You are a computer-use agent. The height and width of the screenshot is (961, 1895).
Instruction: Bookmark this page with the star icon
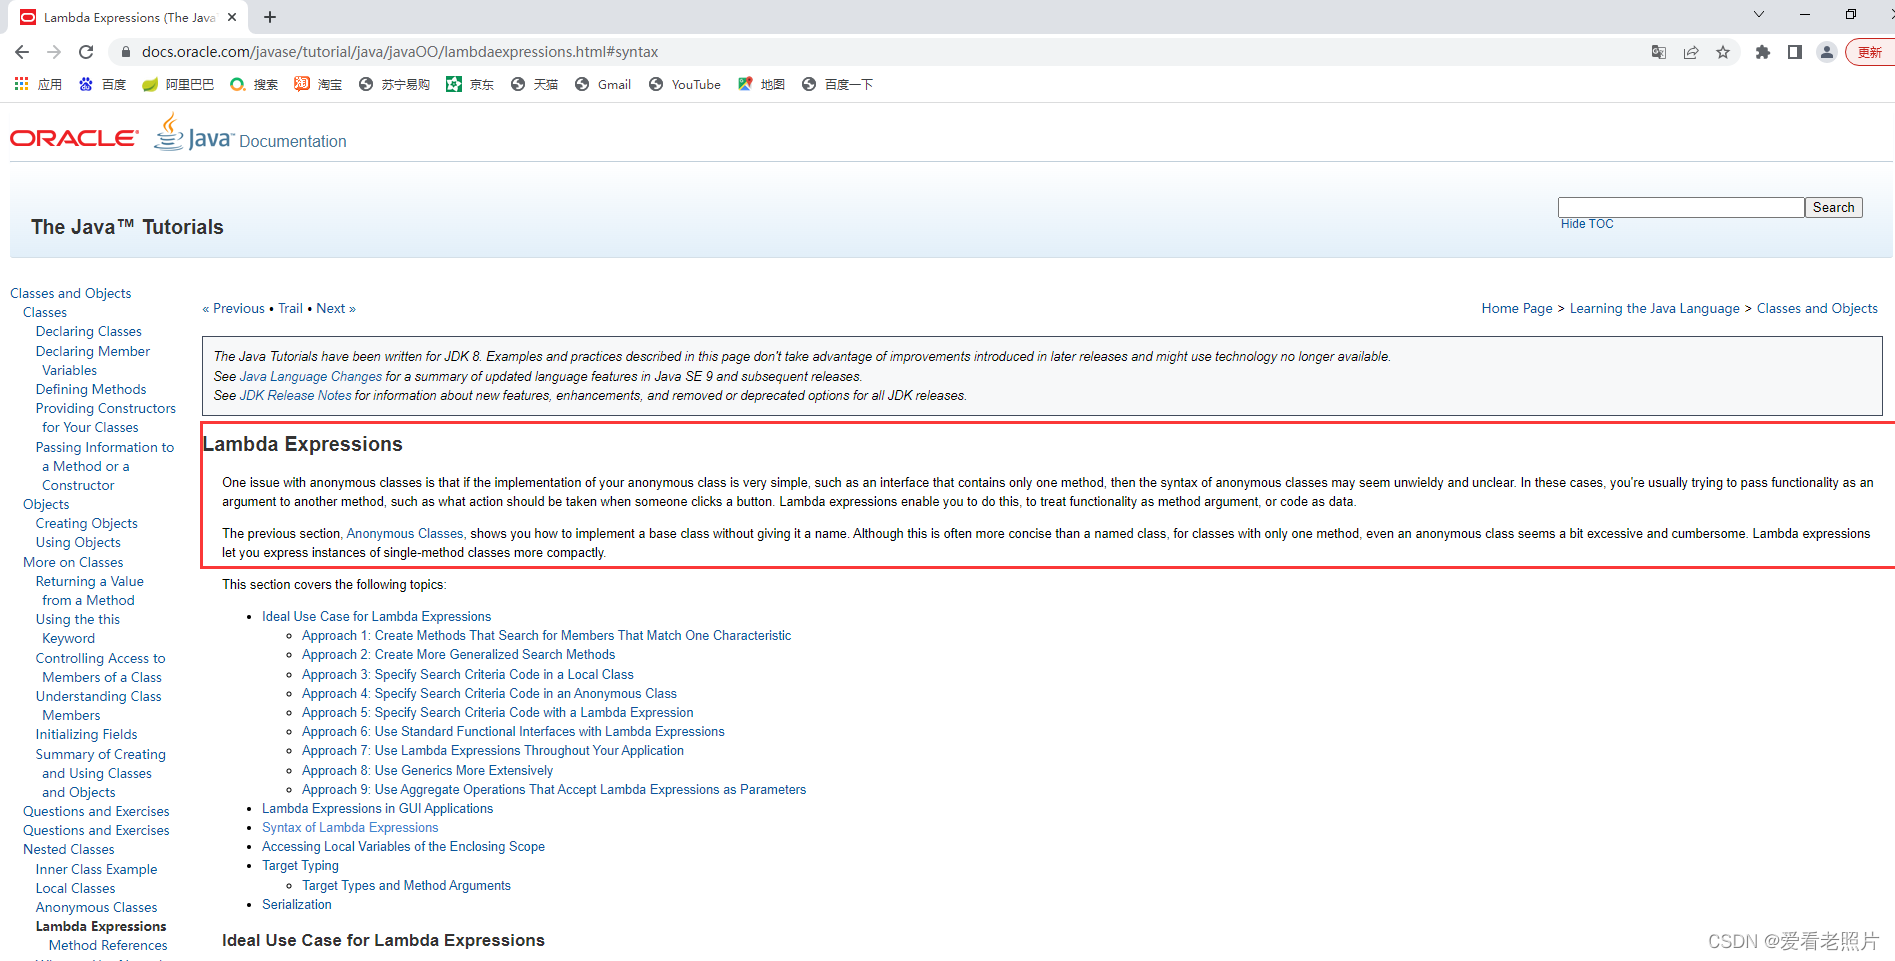click(1723, 52)
